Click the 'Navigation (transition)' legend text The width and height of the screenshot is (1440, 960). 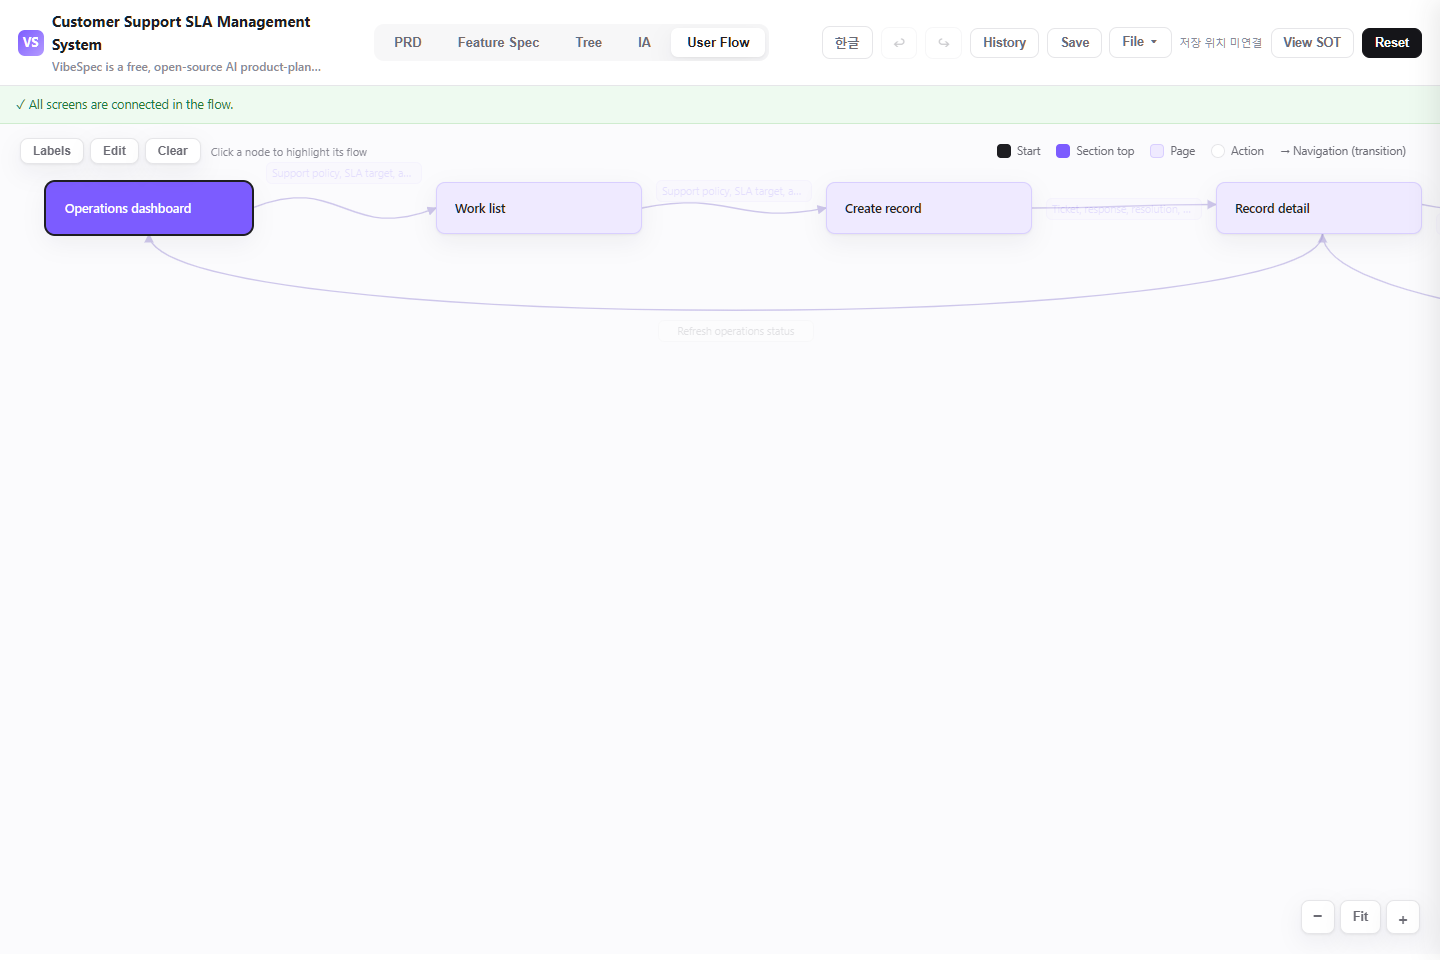(x=1343, y=151)
